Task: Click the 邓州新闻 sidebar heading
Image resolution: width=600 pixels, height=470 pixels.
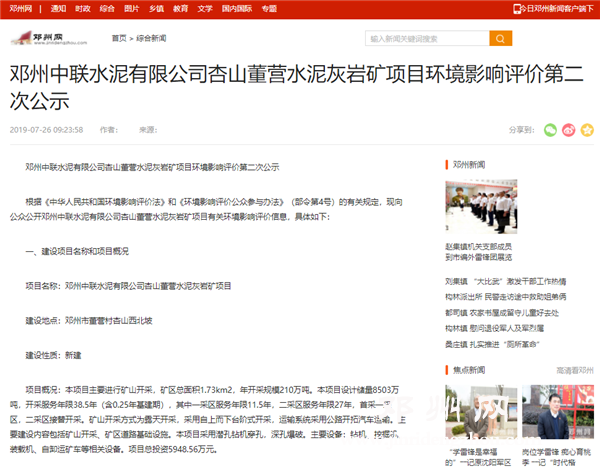Action: (469, 165)
